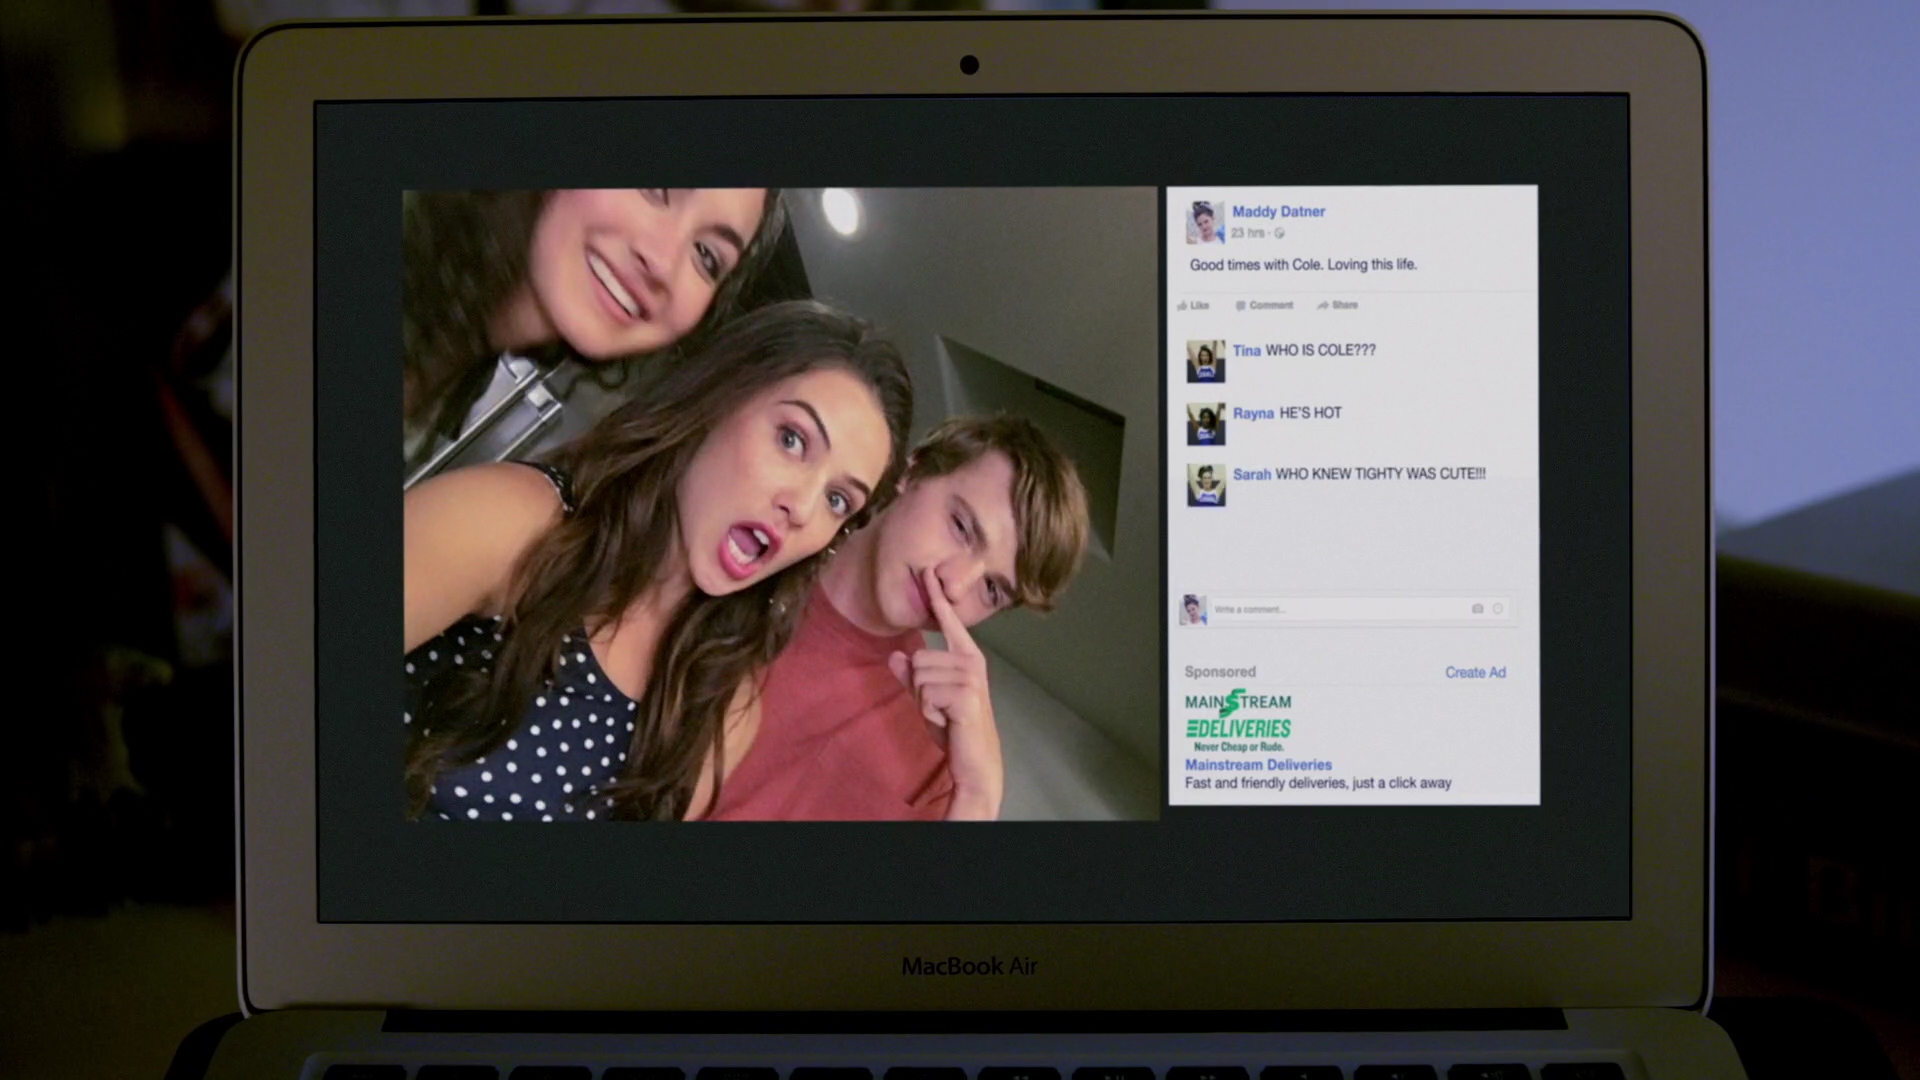Select the 'WHO KNEW TIGHTY WAS CUTE!!!' comment
Screen dimensions: 1920x1080
tap(1380, 474)
